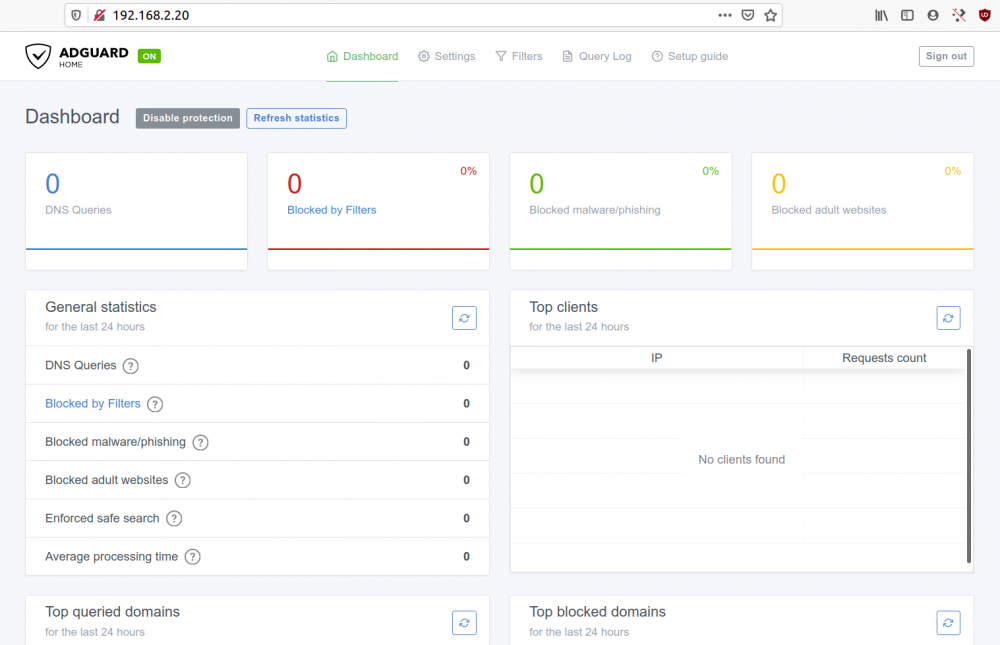Screen dimensions: 1000x645
Task: Click the green ON status badge
Action: [149, 56]
